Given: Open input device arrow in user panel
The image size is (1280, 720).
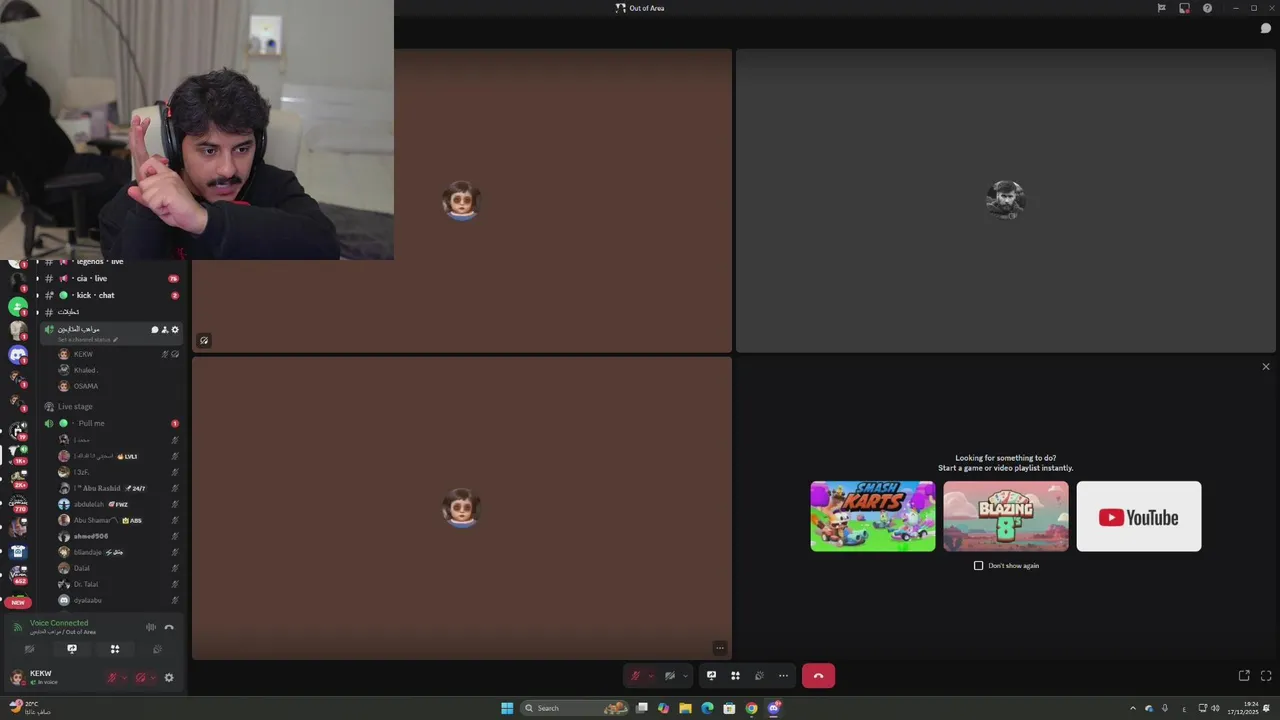Looking at the screenshot, I should (124, 678).
